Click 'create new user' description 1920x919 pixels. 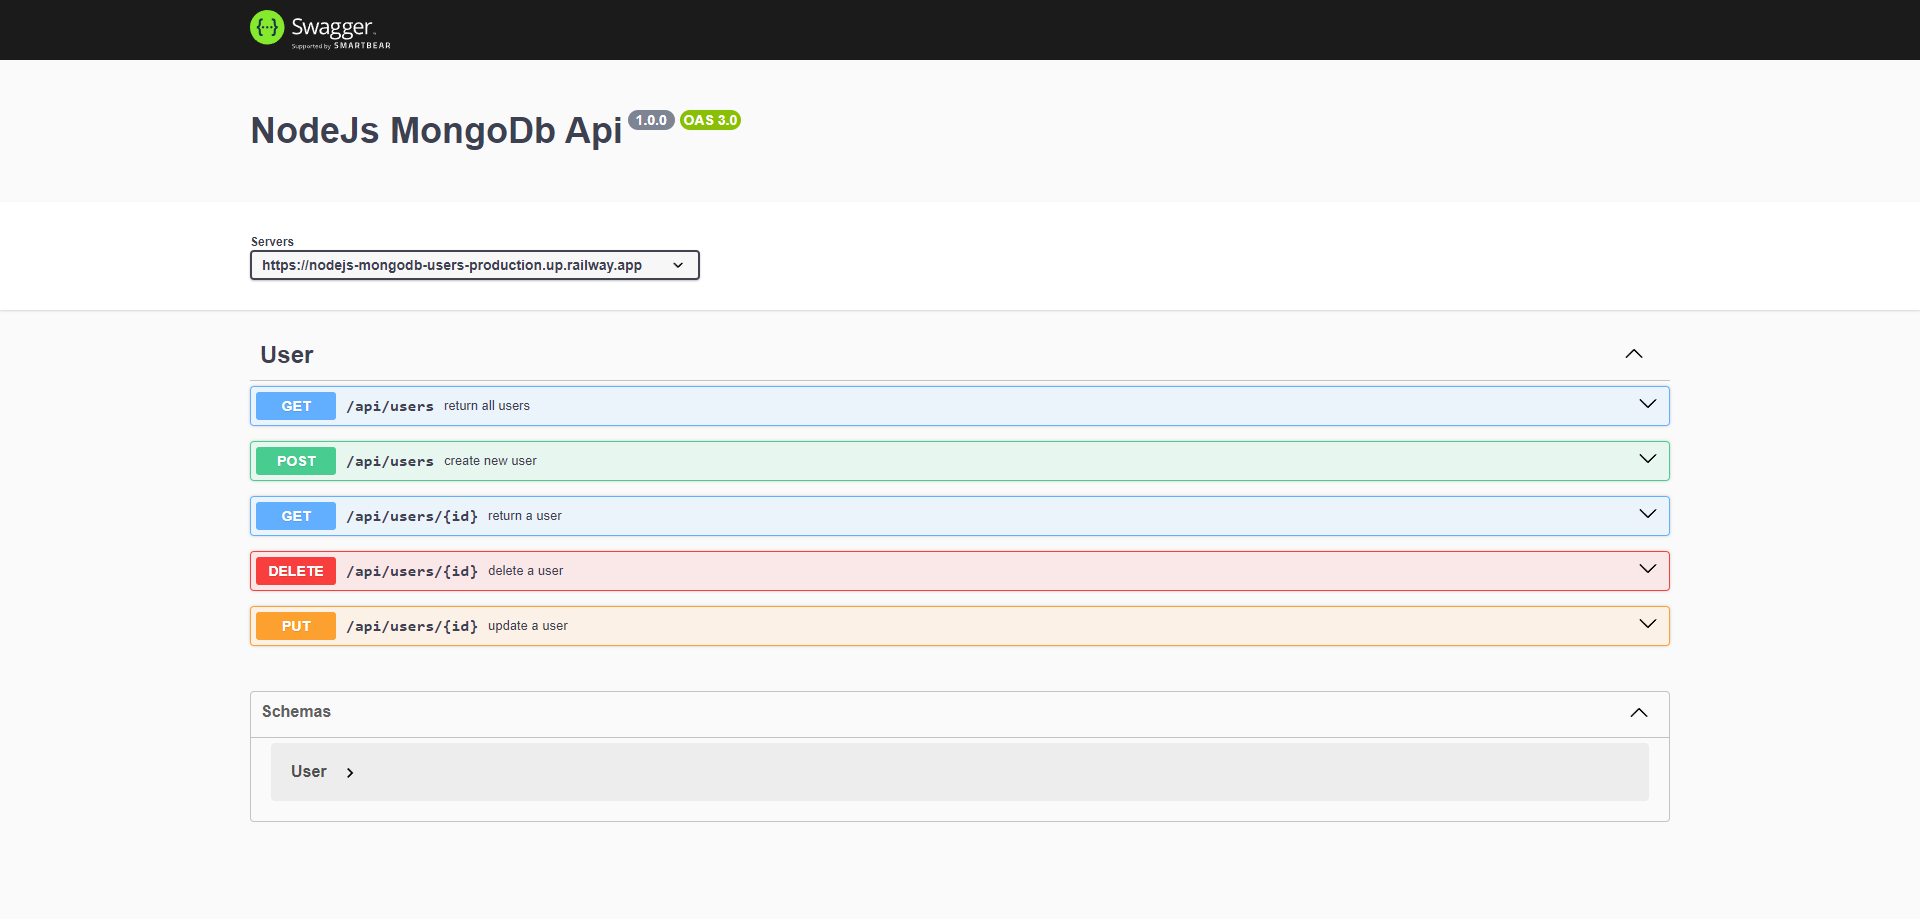pyautogui.click(x=490, y=461)
